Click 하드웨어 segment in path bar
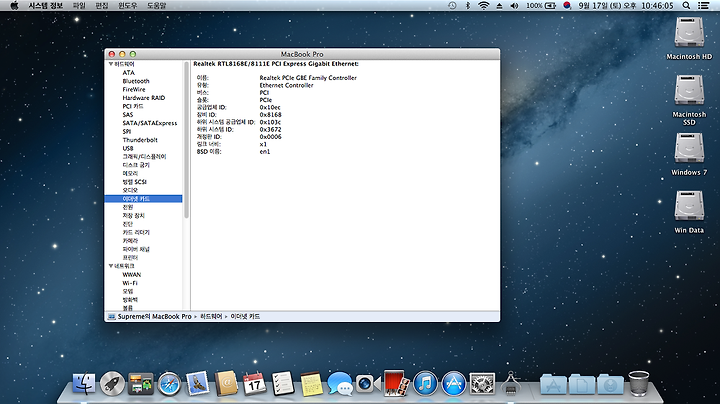The height and width of the screenshot is (404, 720). (x=211, y=316)
